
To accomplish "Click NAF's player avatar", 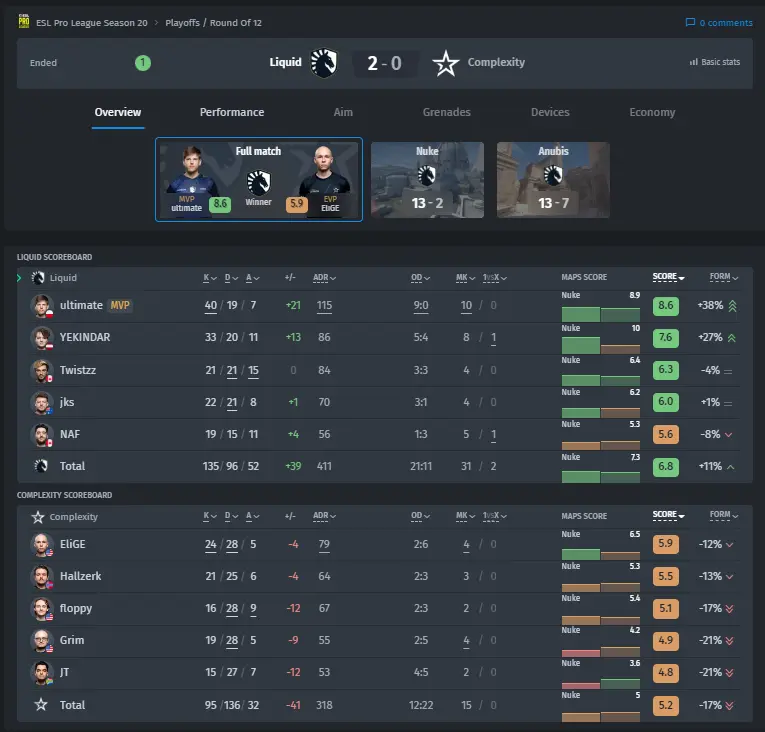I will (42, 434).
